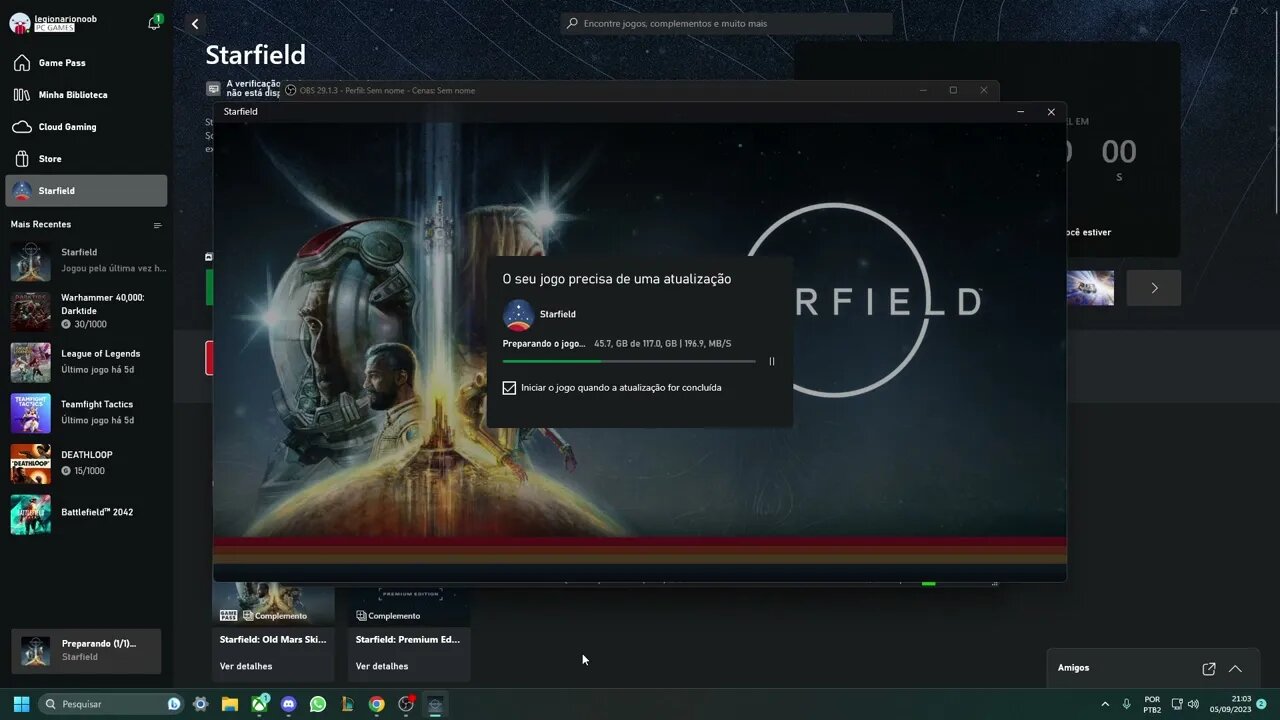Click the Store shopping bag icon
Image resolution: width=1280 pixels, height=720 pixels.
point(22,159)
